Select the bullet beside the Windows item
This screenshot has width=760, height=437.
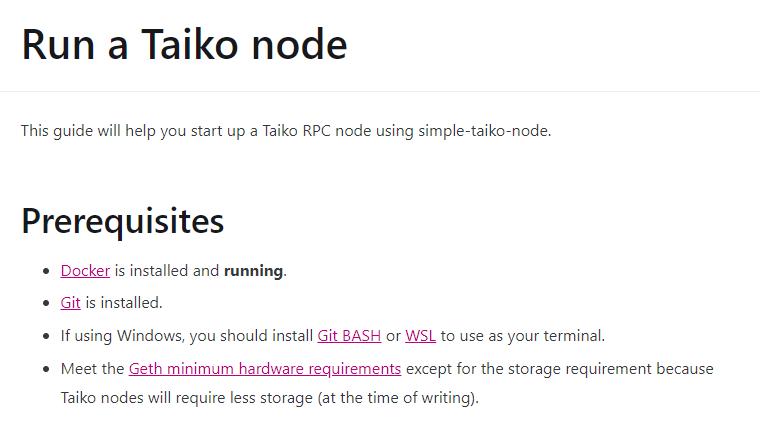(45, 336)
